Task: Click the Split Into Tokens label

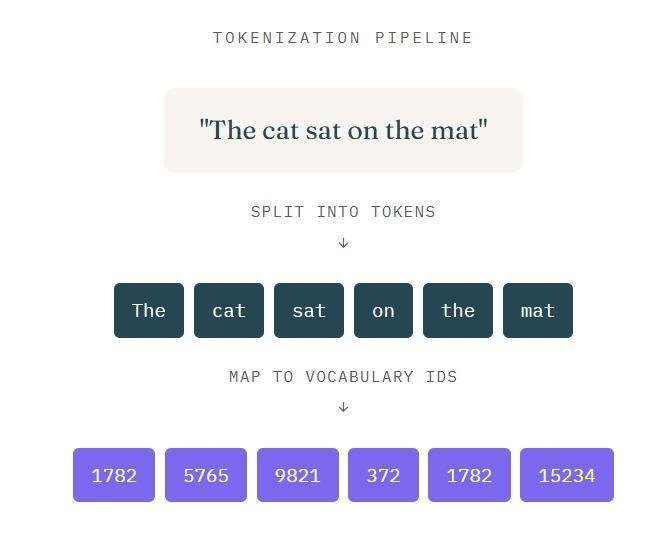Action: point(343,212)
